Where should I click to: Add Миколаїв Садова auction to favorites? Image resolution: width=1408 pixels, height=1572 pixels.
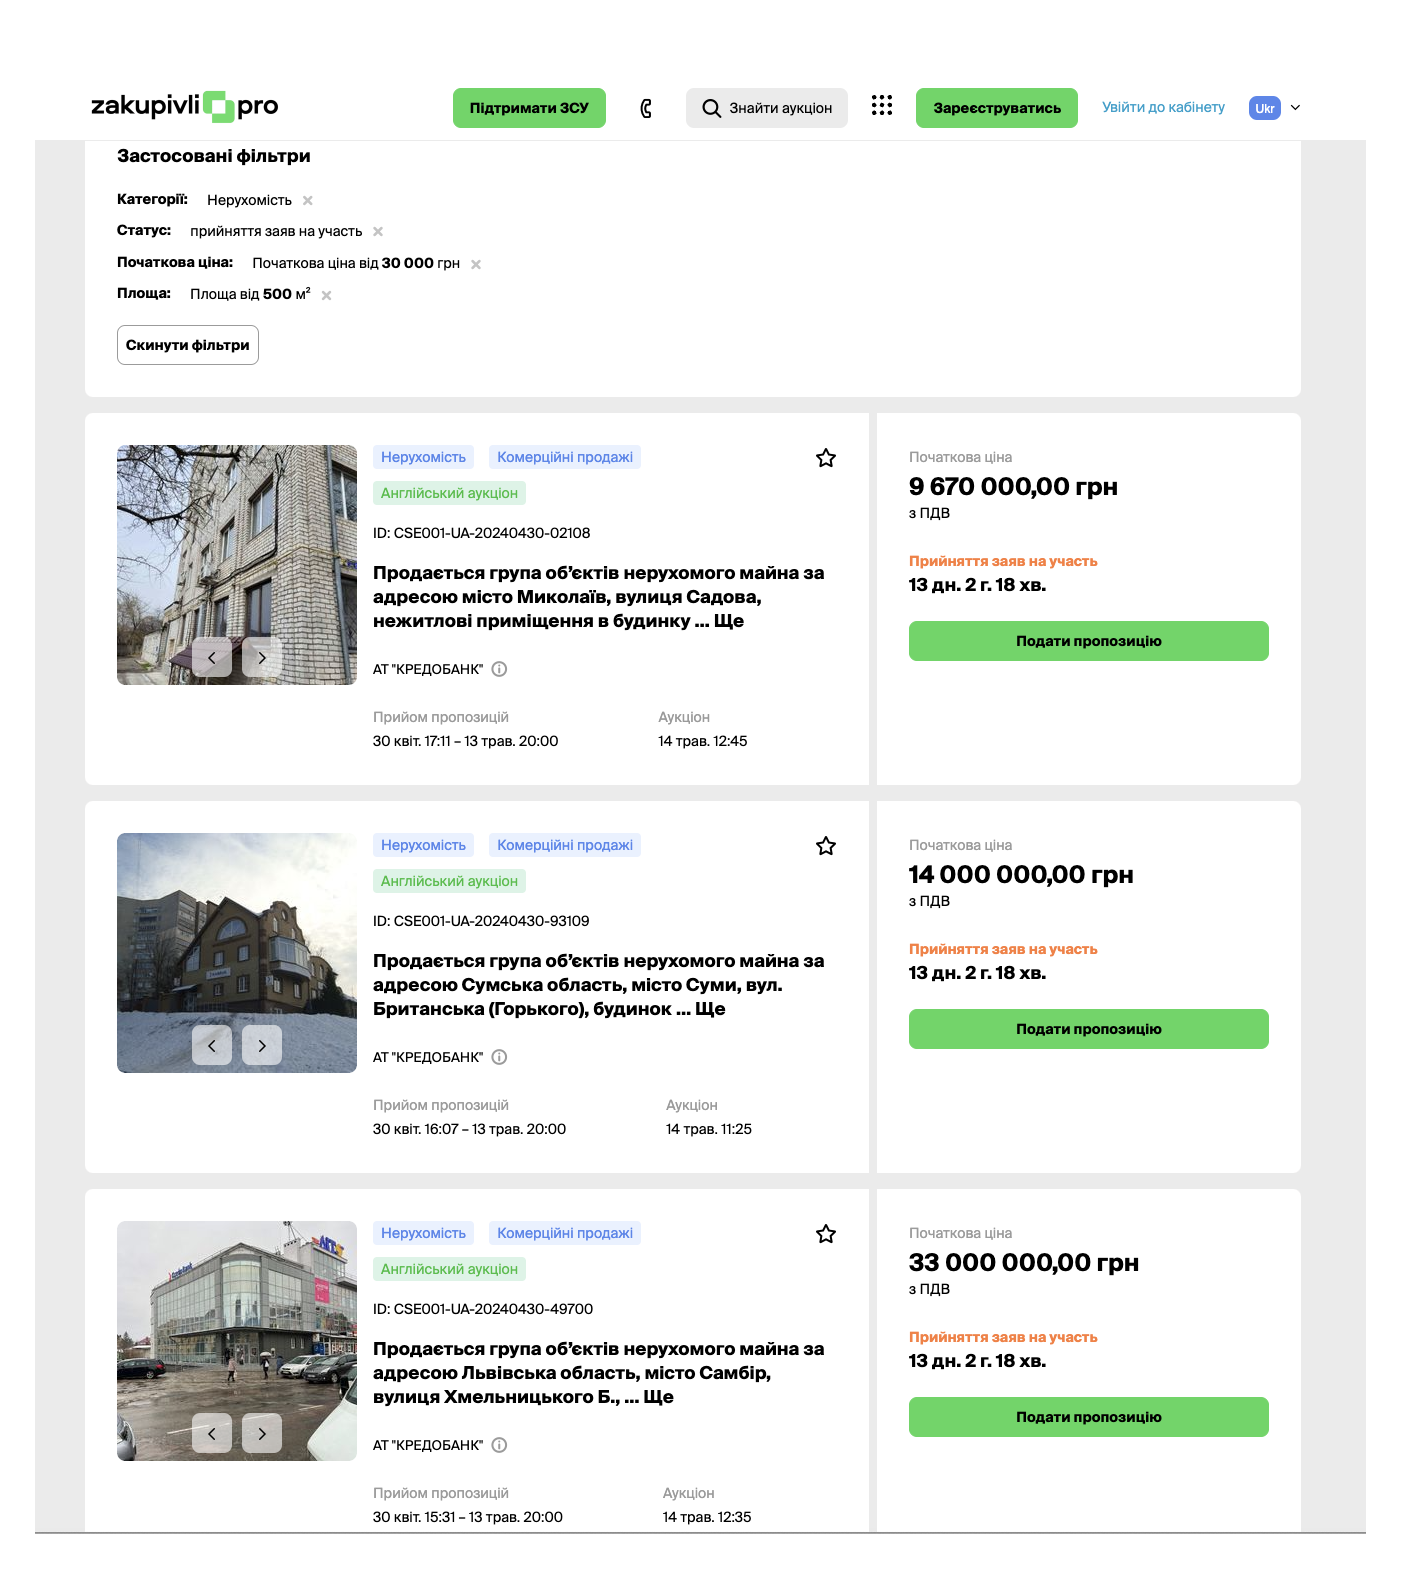pos(825,458)
